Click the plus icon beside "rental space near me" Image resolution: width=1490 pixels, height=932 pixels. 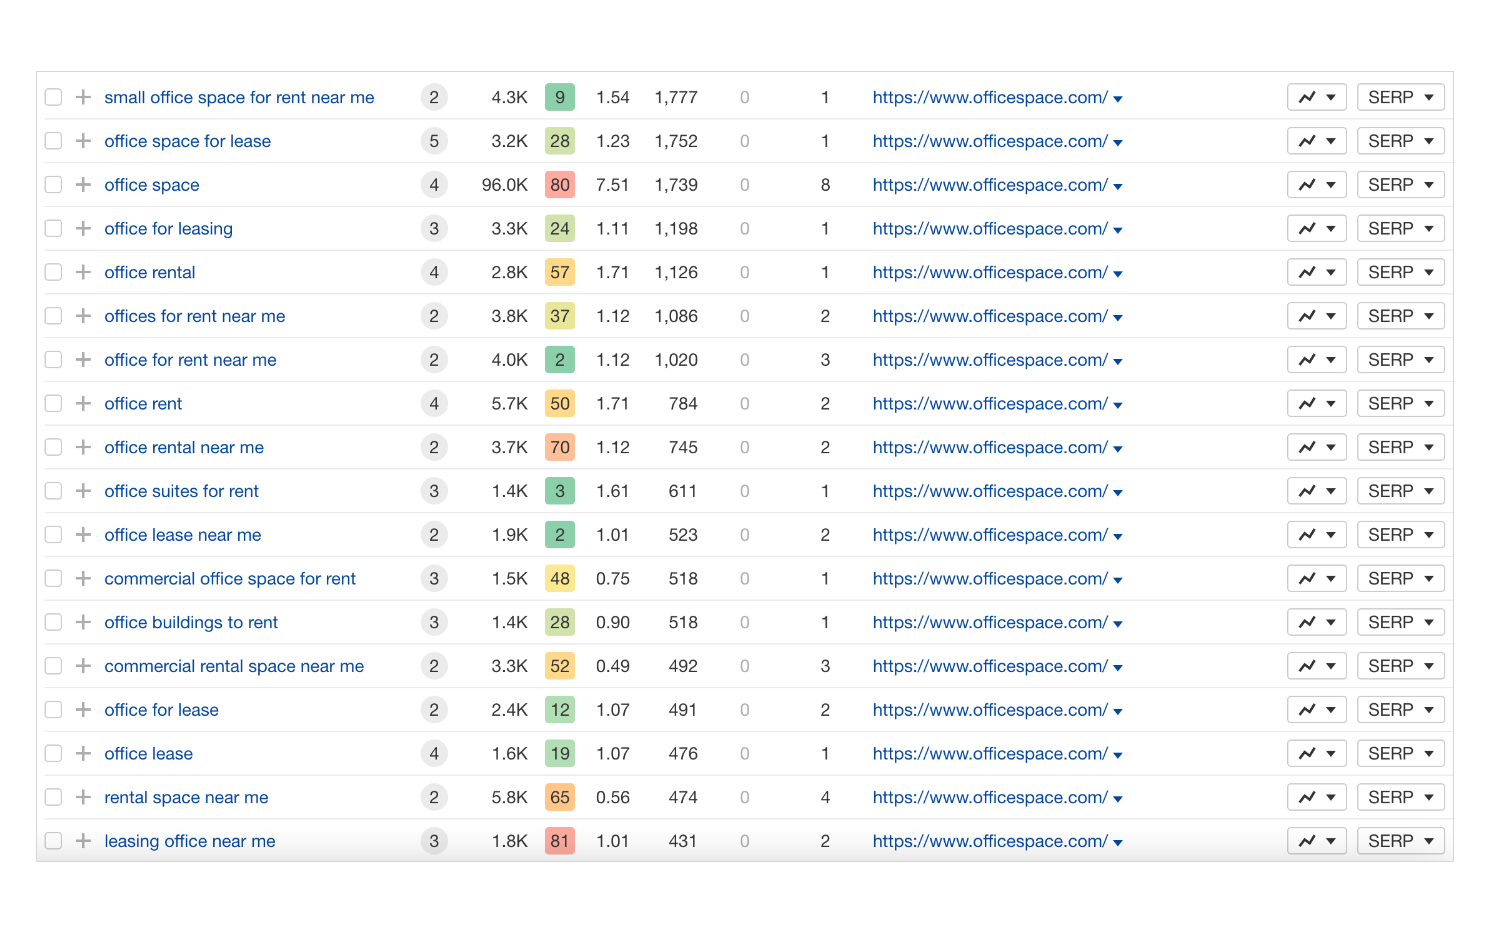(82, 797)
